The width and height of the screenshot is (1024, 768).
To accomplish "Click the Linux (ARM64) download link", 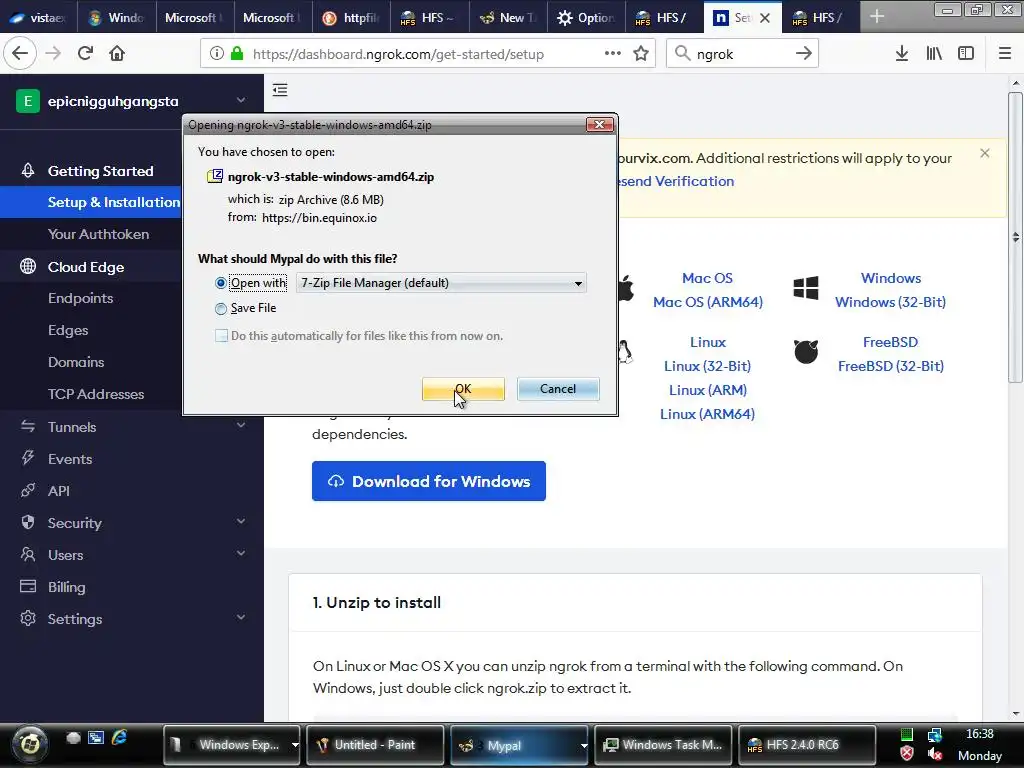I will click(x=707, y=414).
